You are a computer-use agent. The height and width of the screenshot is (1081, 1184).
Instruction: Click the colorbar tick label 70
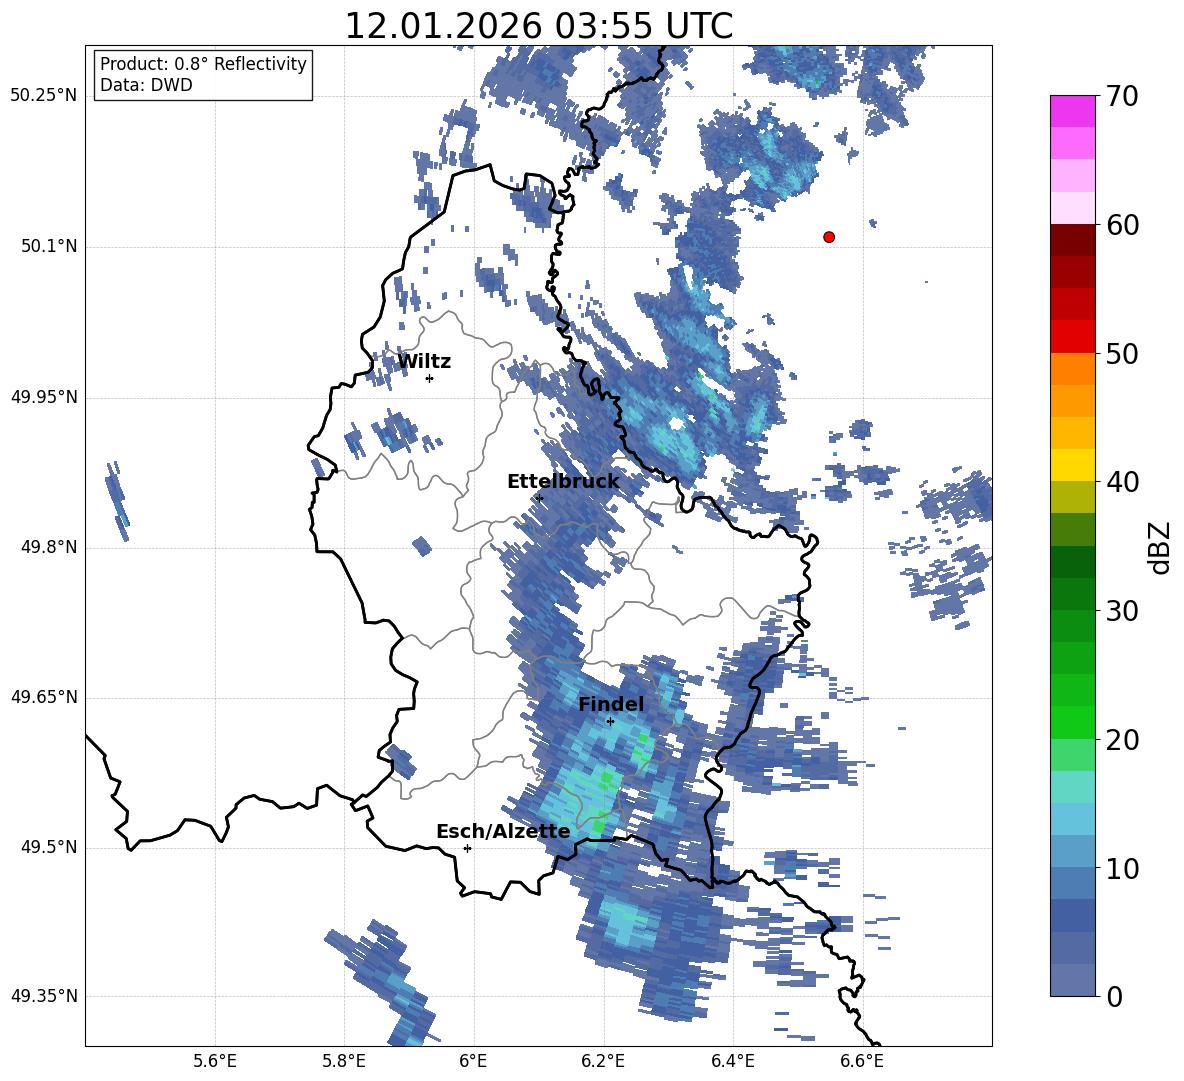tap(1122, 96)
